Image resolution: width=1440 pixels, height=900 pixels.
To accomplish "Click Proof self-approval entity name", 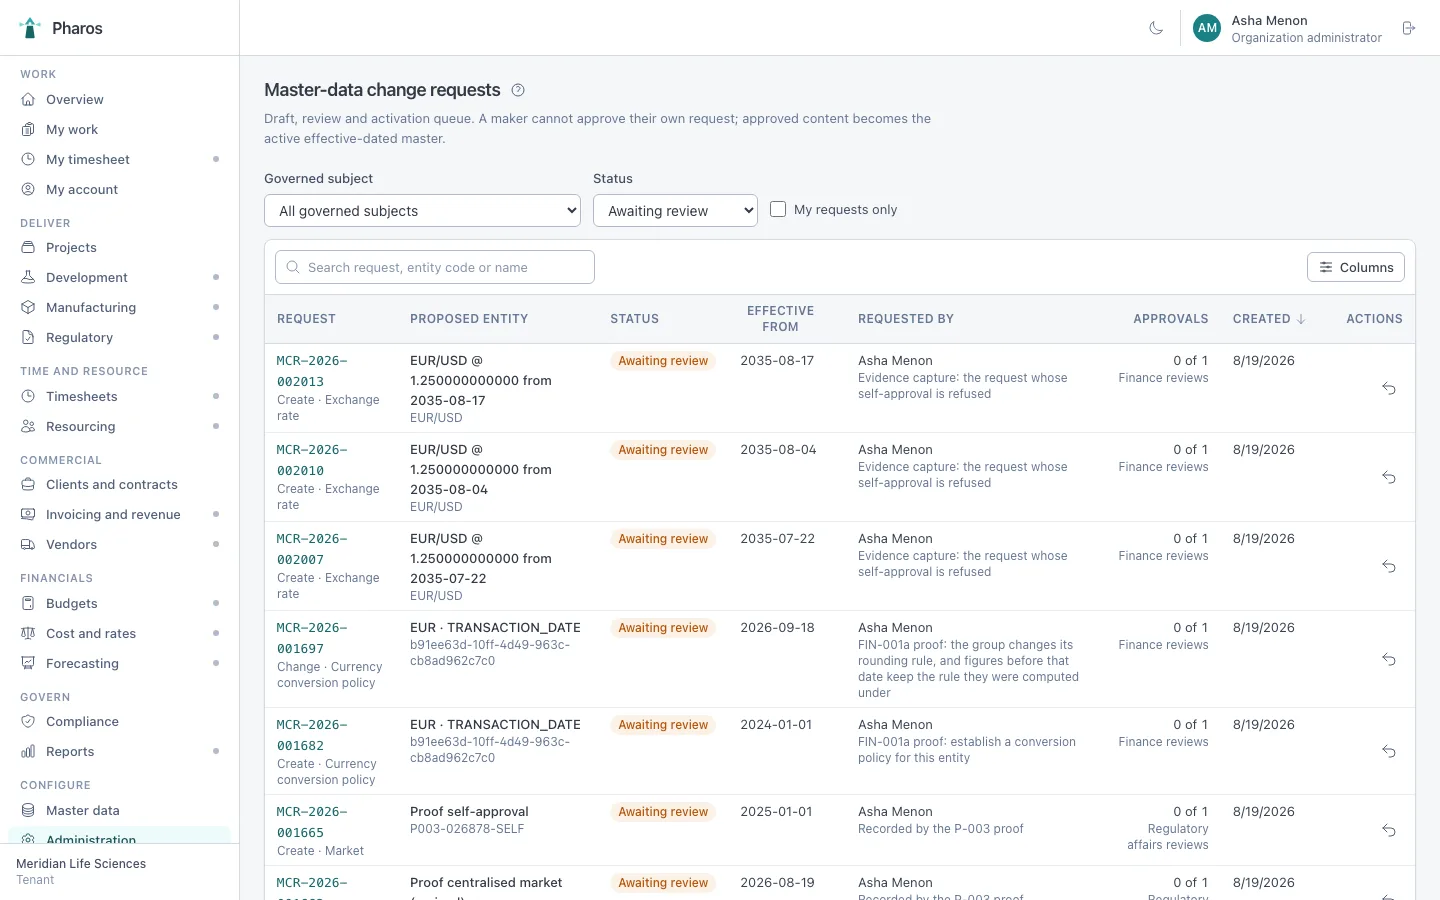I will [x=469, y=812].
